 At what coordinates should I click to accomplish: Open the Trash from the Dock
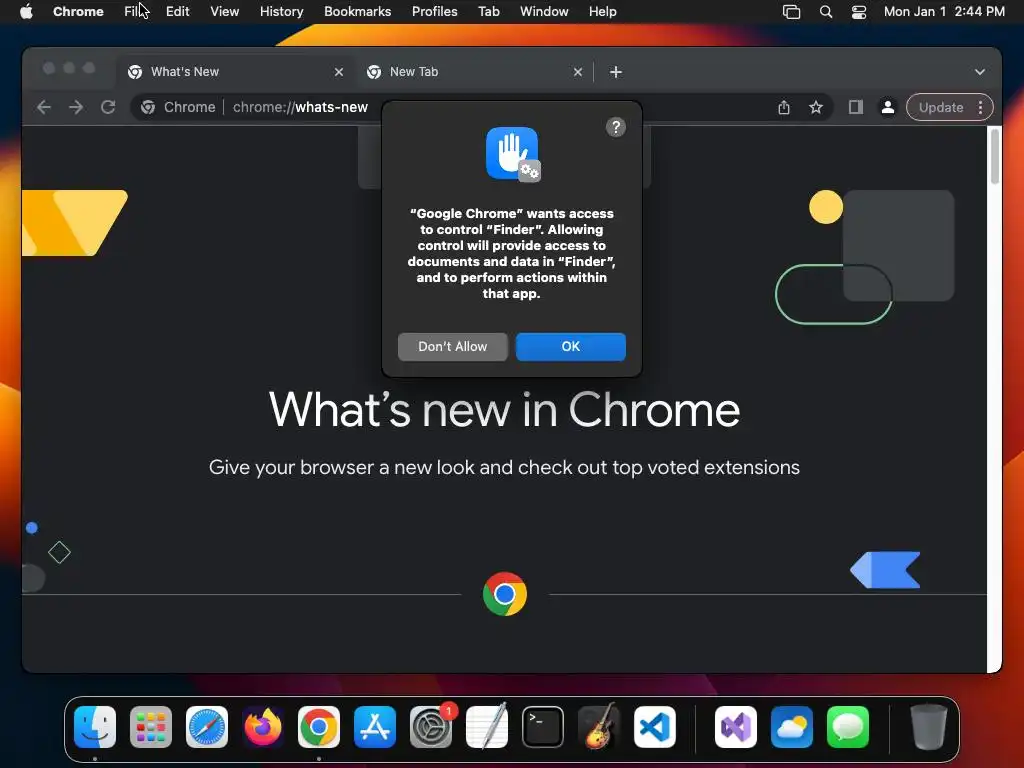[929, 727]
